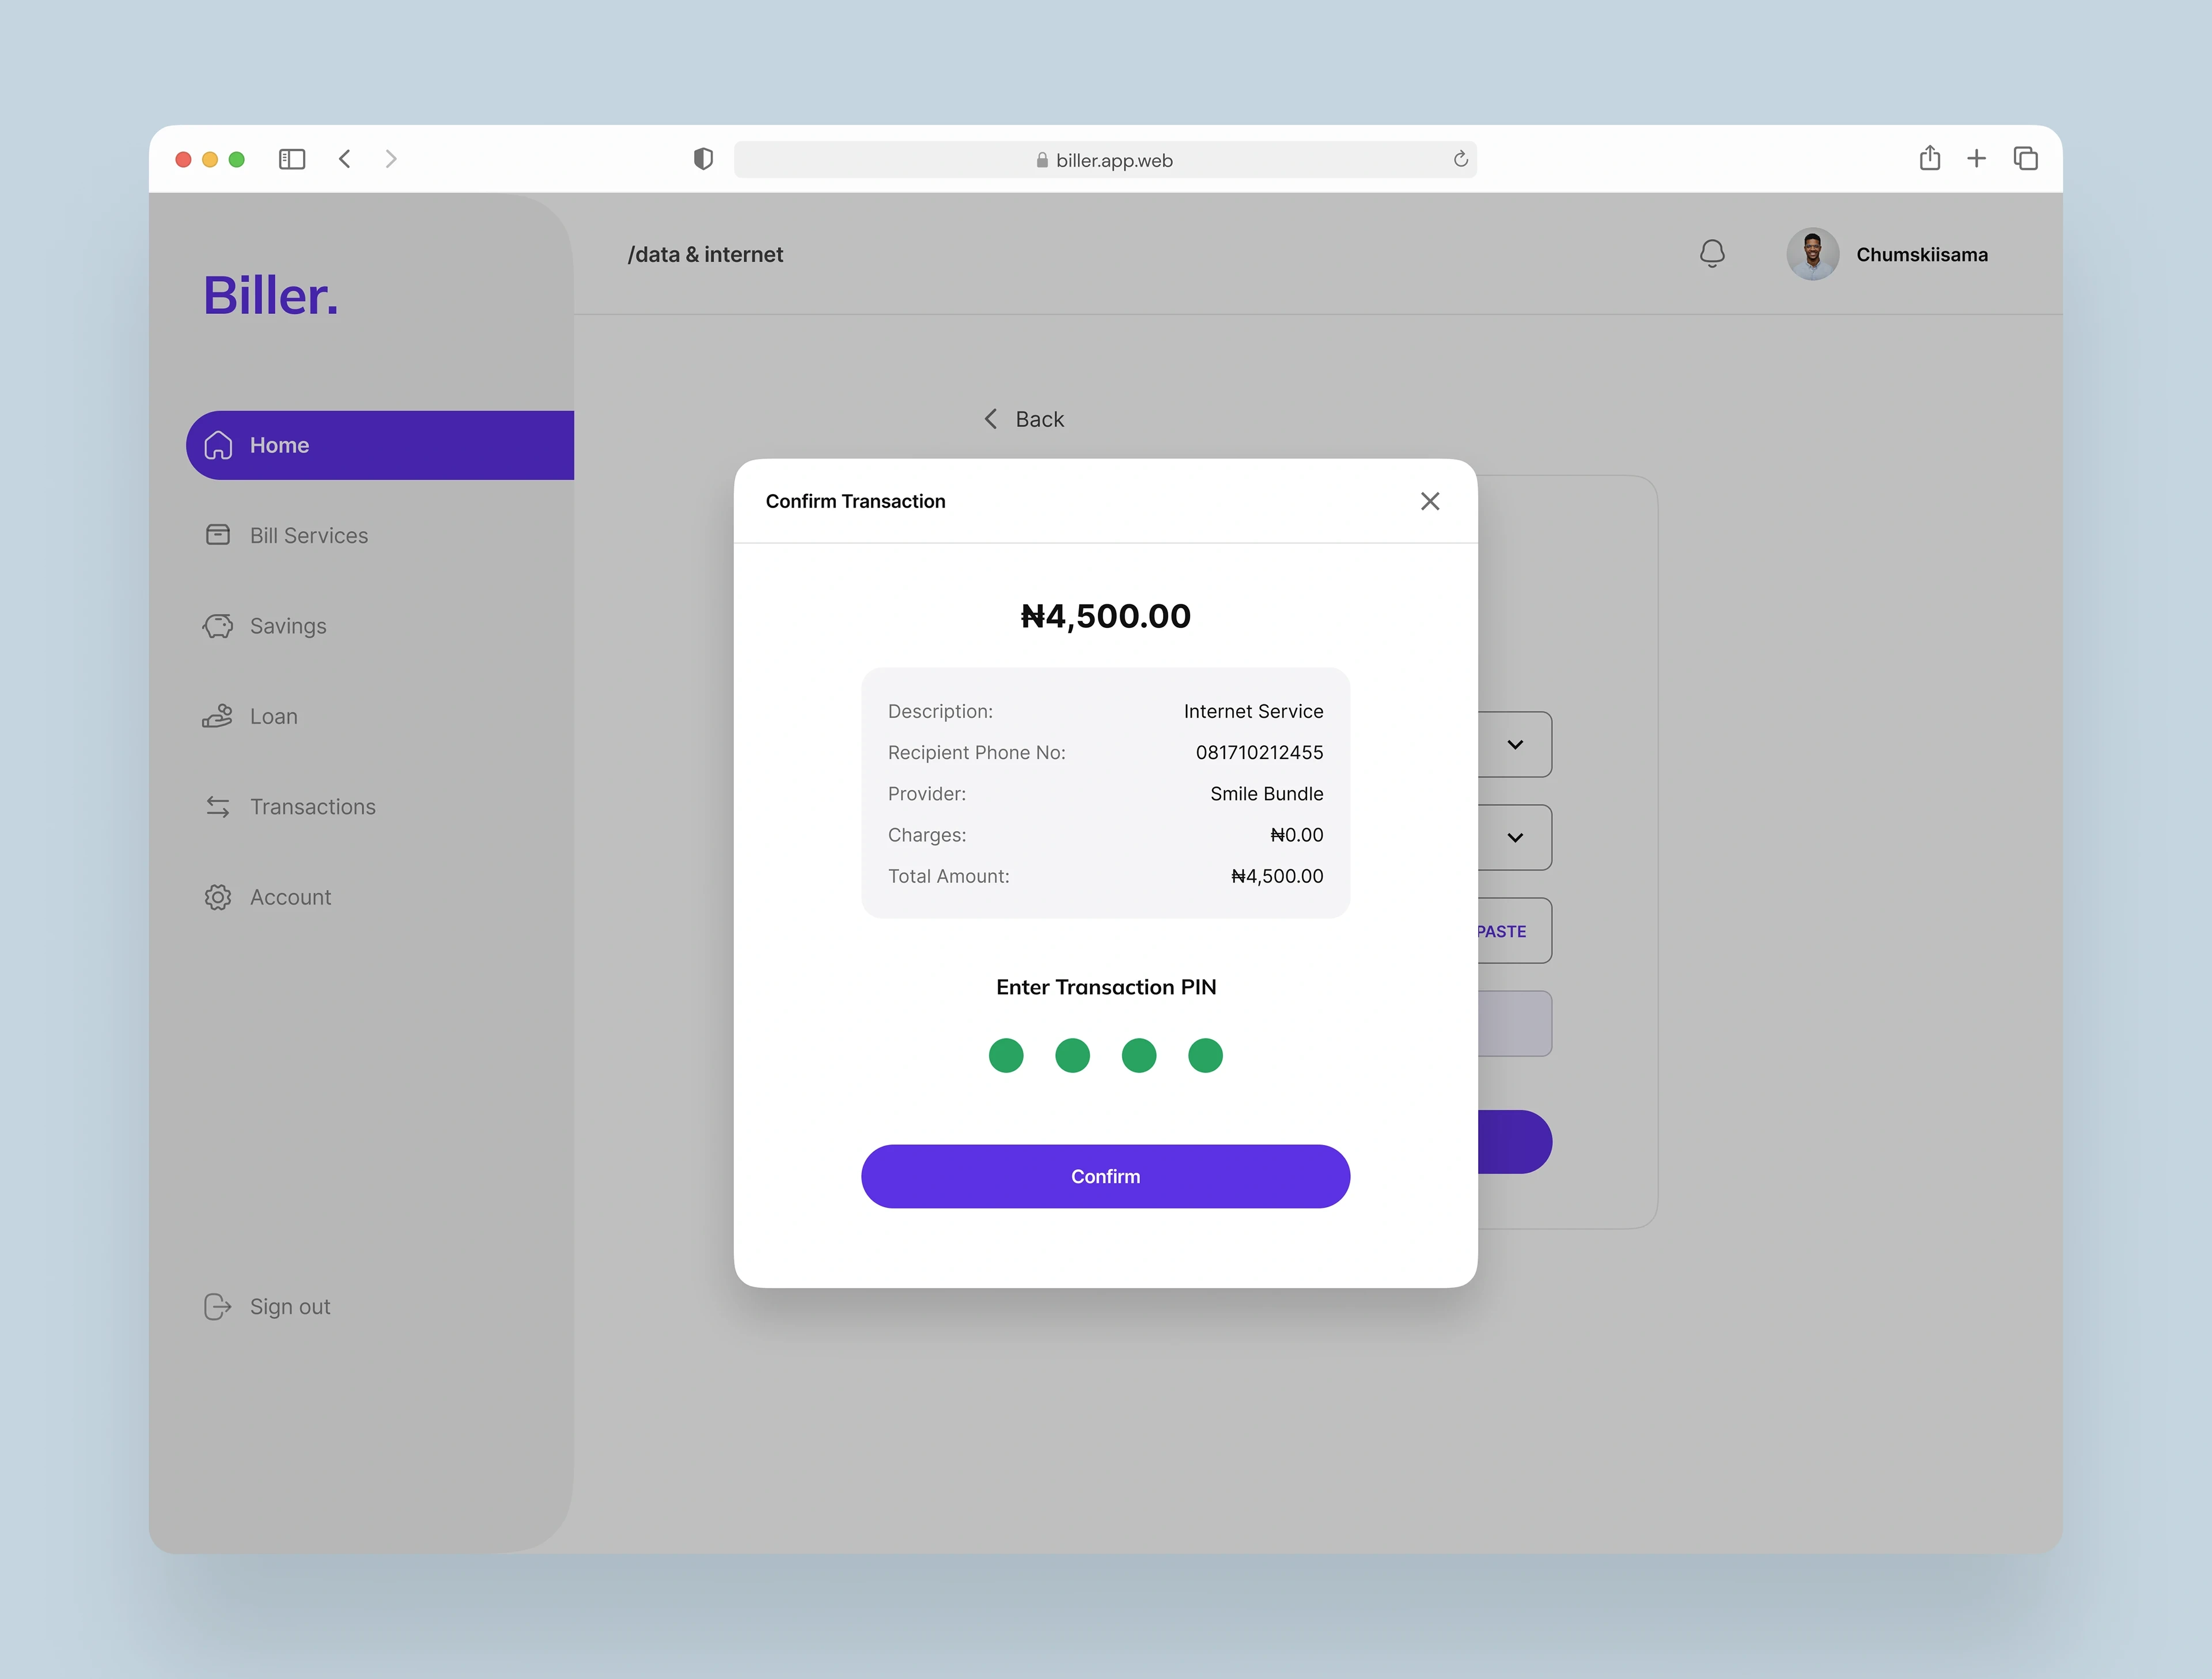This screenshot has height=1679, width=2212.
Task: Go back with browser back arrow
Action: 345,159
